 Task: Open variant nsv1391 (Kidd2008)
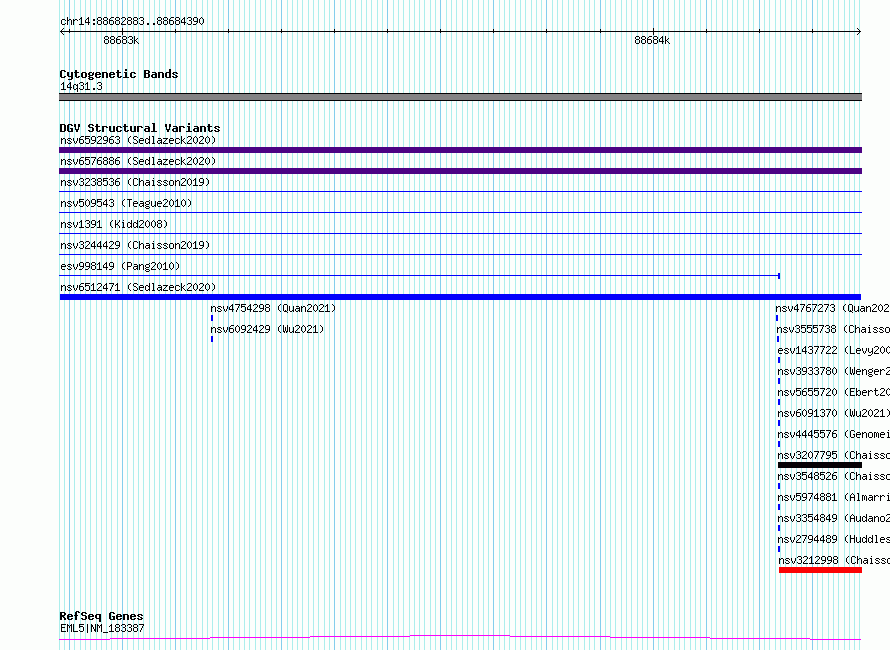pyautogui.click(x=114, y=224)
